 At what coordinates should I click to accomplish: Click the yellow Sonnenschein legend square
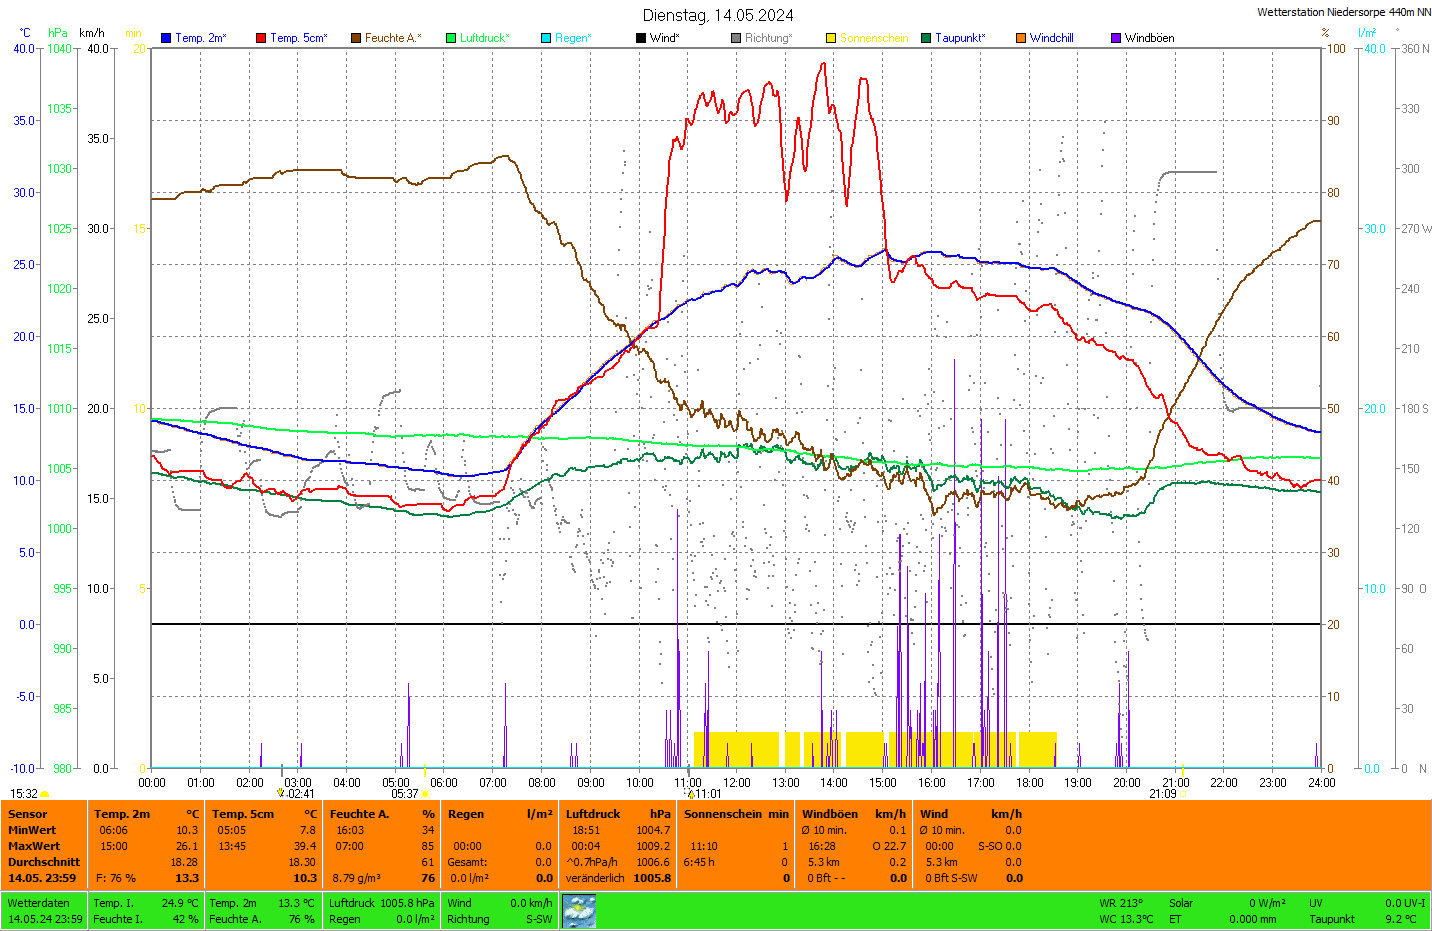click(x=831, y=38)
